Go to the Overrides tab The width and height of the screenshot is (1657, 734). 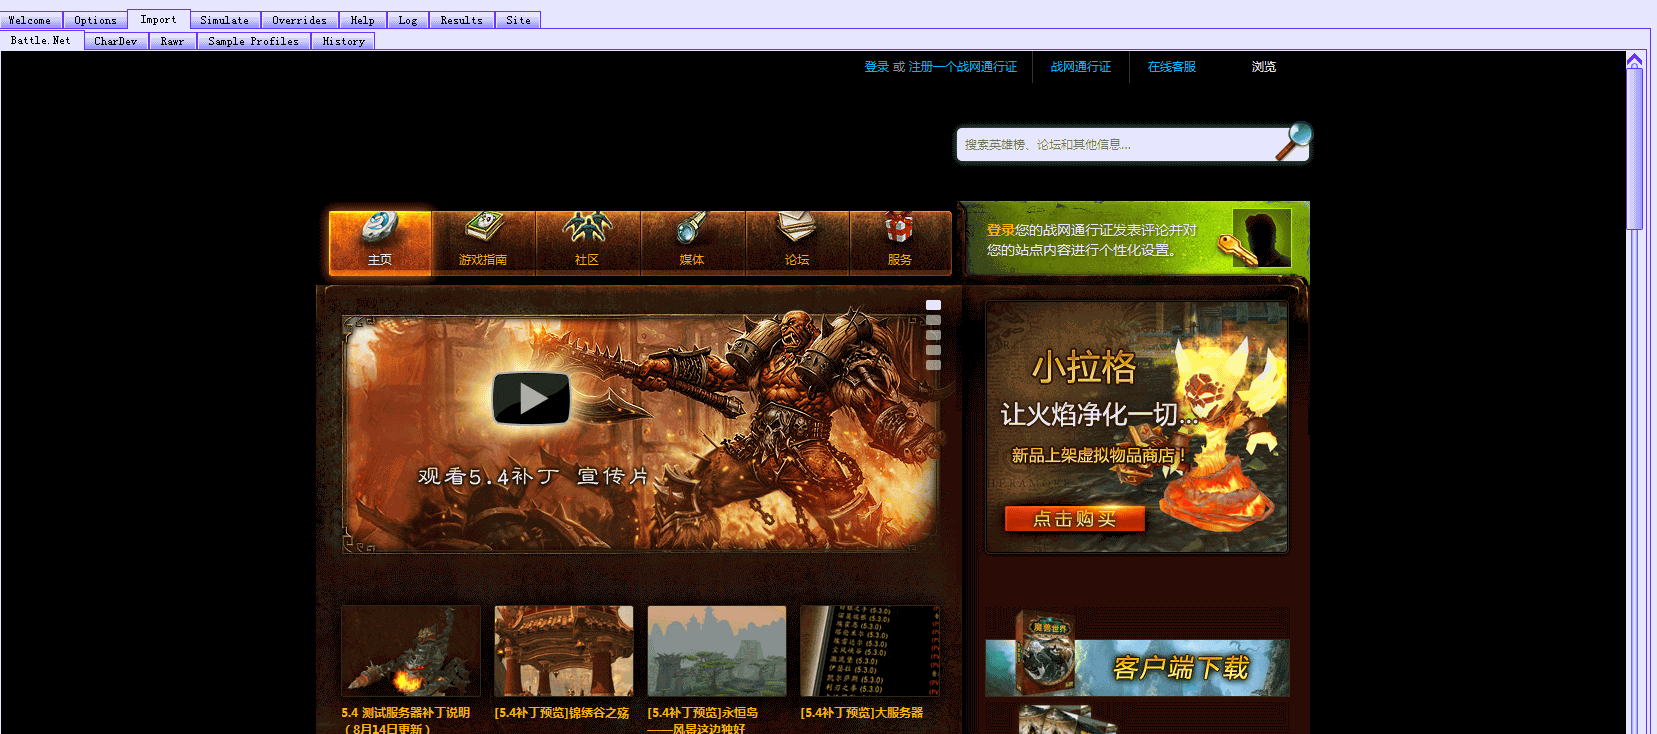click(x=299, y=20)
